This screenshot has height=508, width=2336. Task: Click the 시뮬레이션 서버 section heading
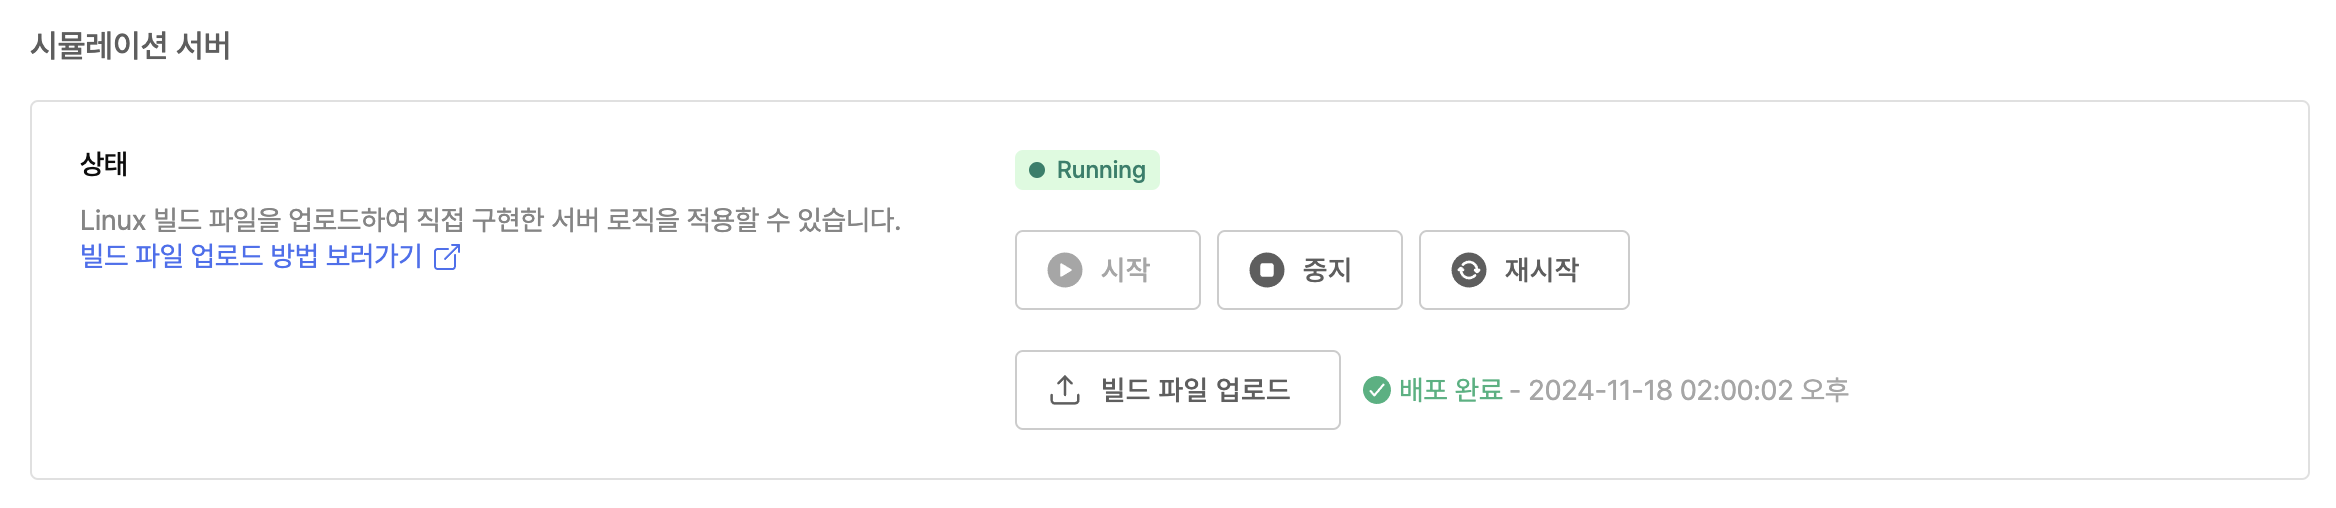click(x=131, y=45)
